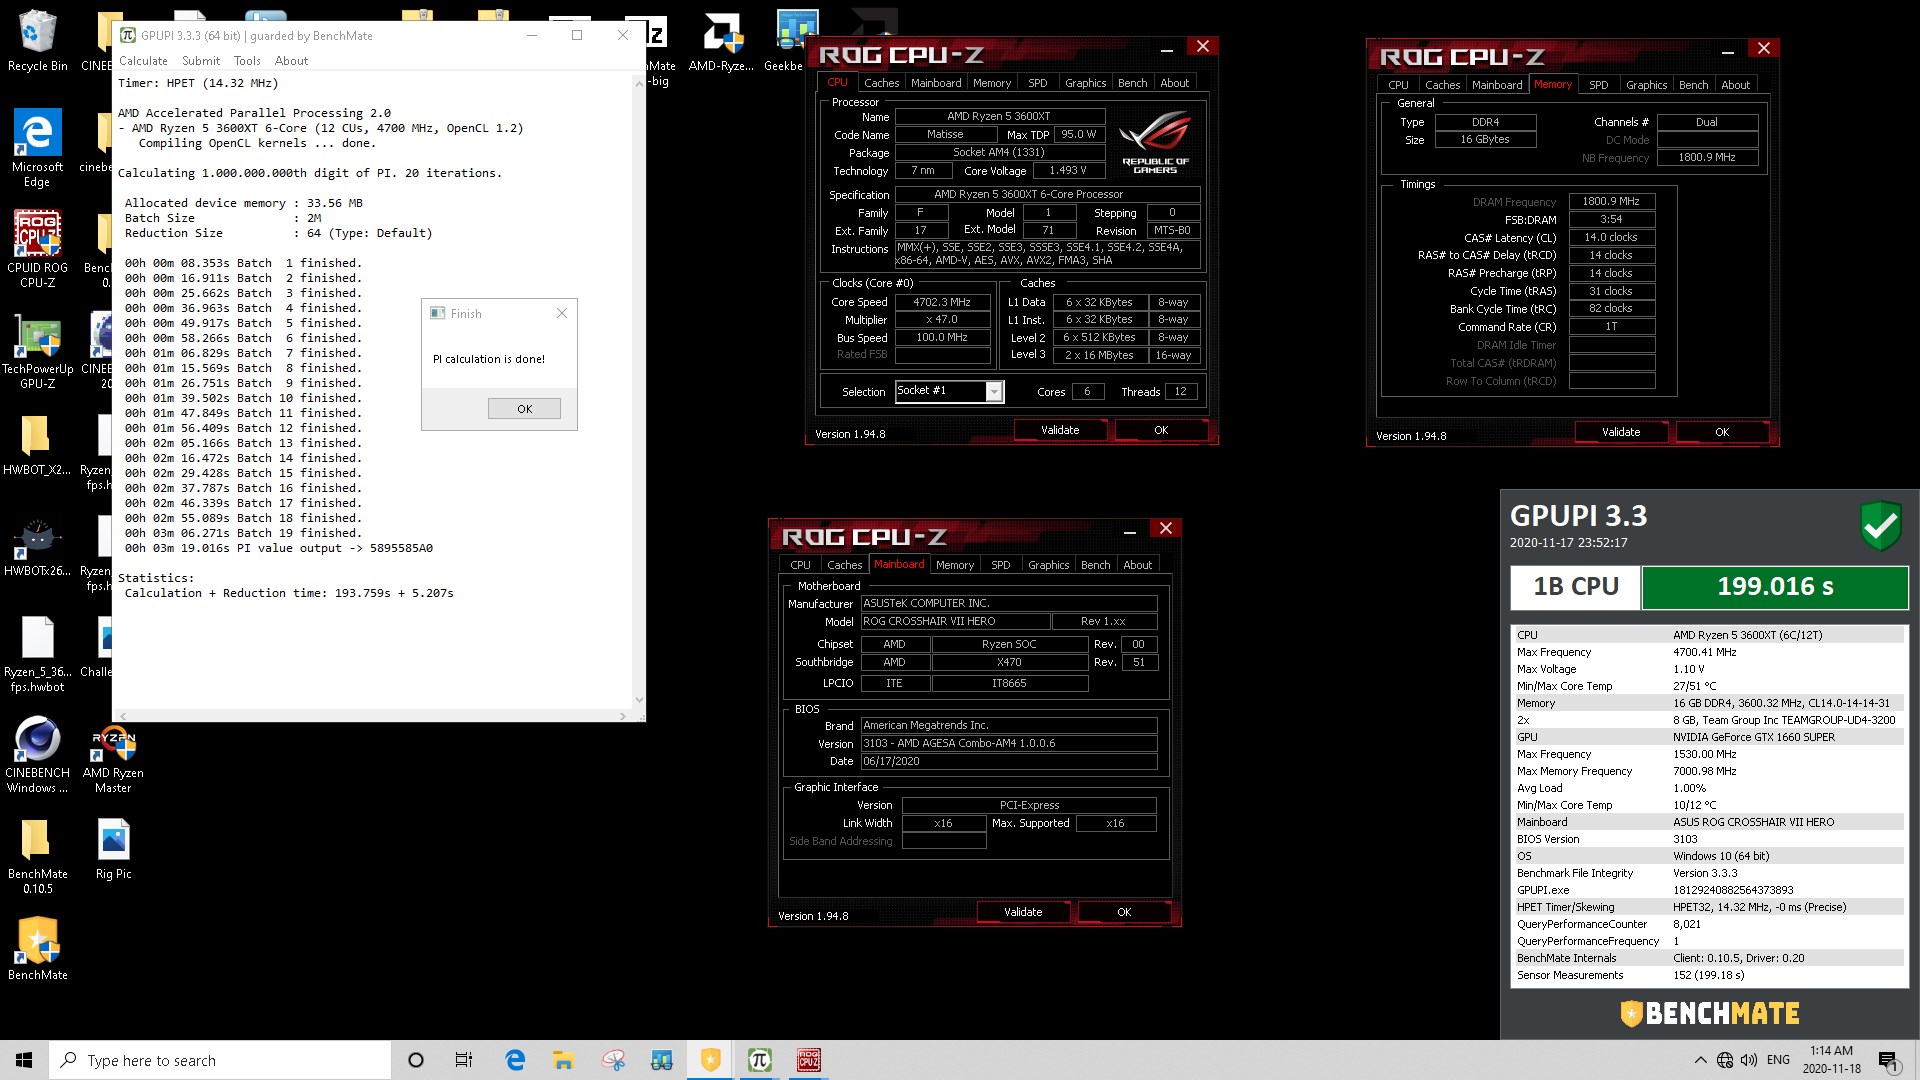Open Edge from the taskbar
Image resolution: width=1920 pixels, height=1080 pixels.
click(515, 1060)
